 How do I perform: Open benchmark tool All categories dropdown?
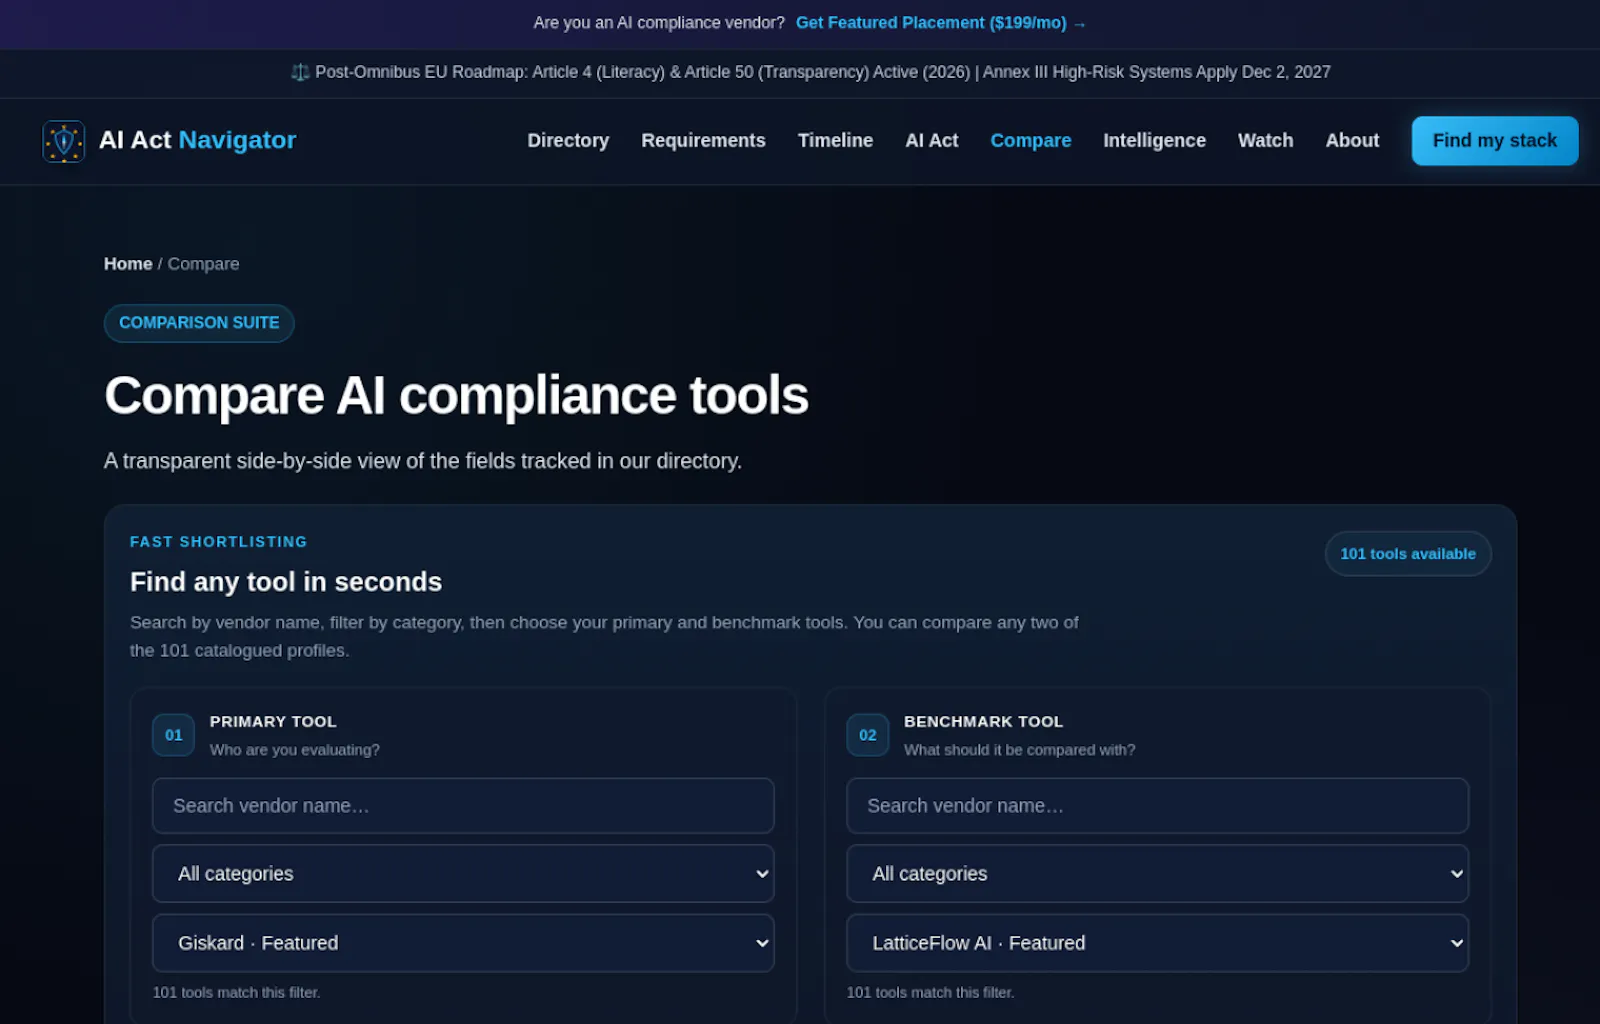click(x=1157, y=874)
